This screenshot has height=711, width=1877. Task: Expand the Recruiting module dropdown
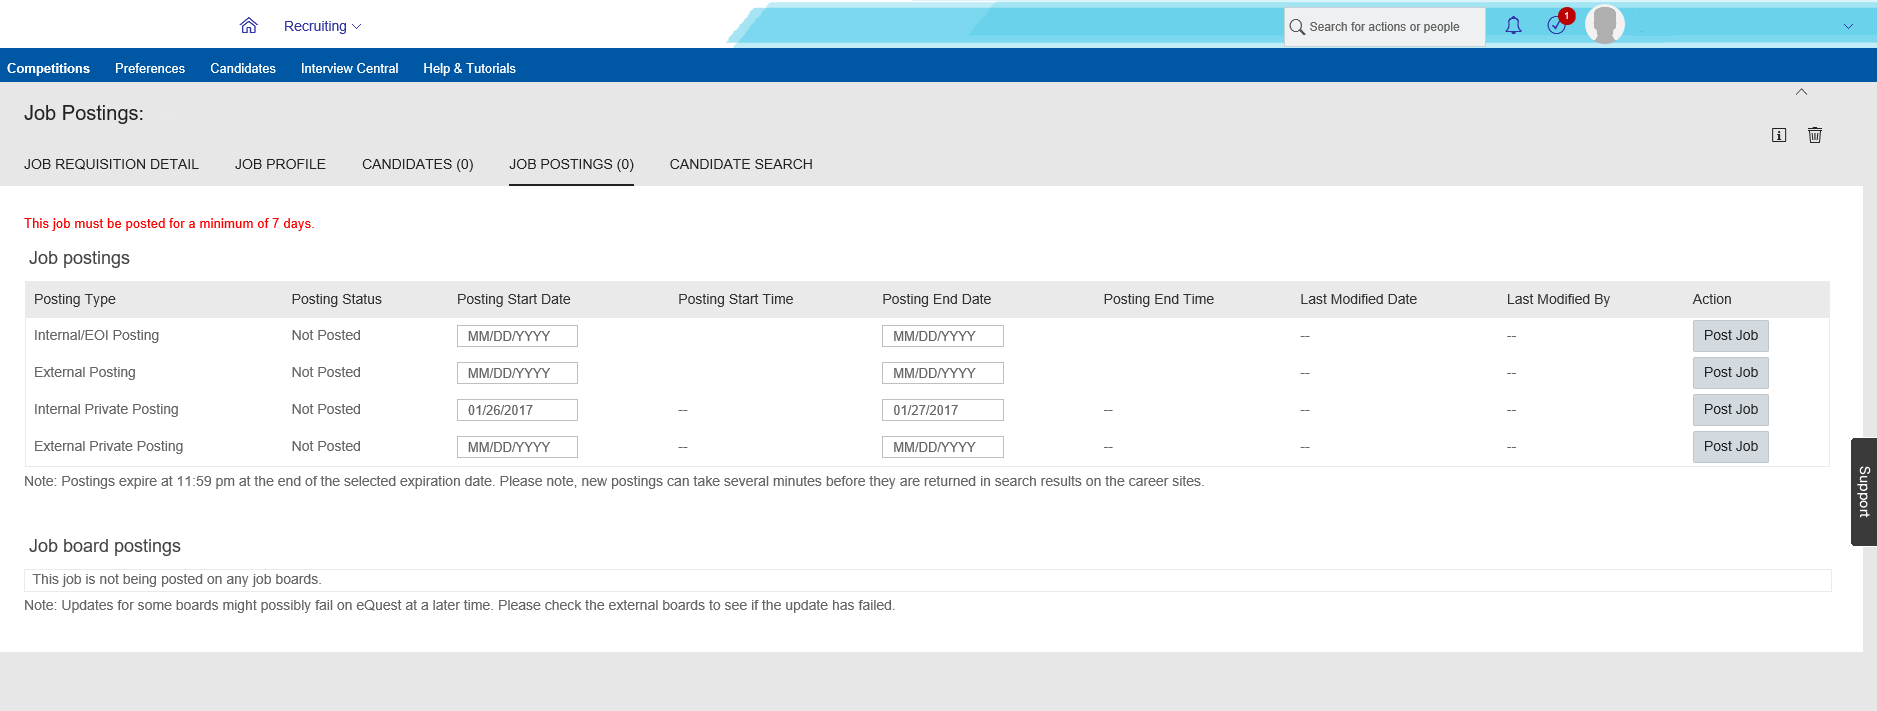[x=322, y=26]
